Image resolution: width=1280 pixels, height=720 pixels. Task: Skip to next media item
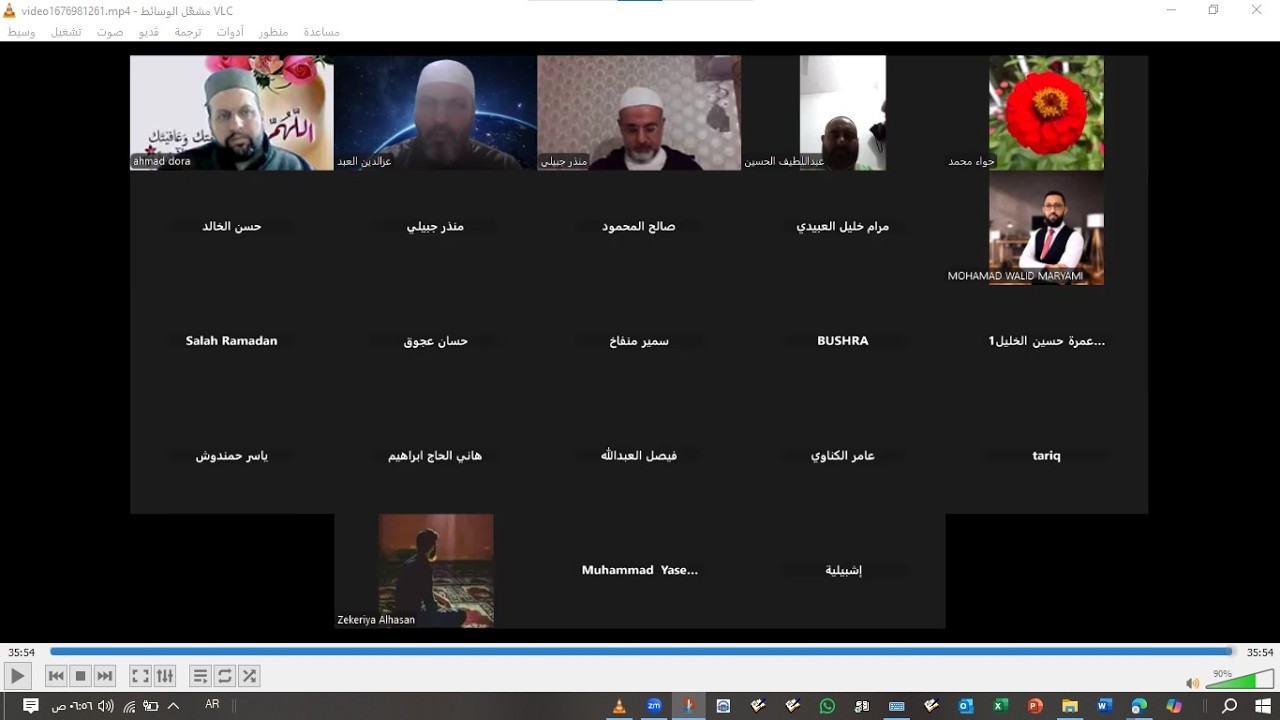click(105, 676)
